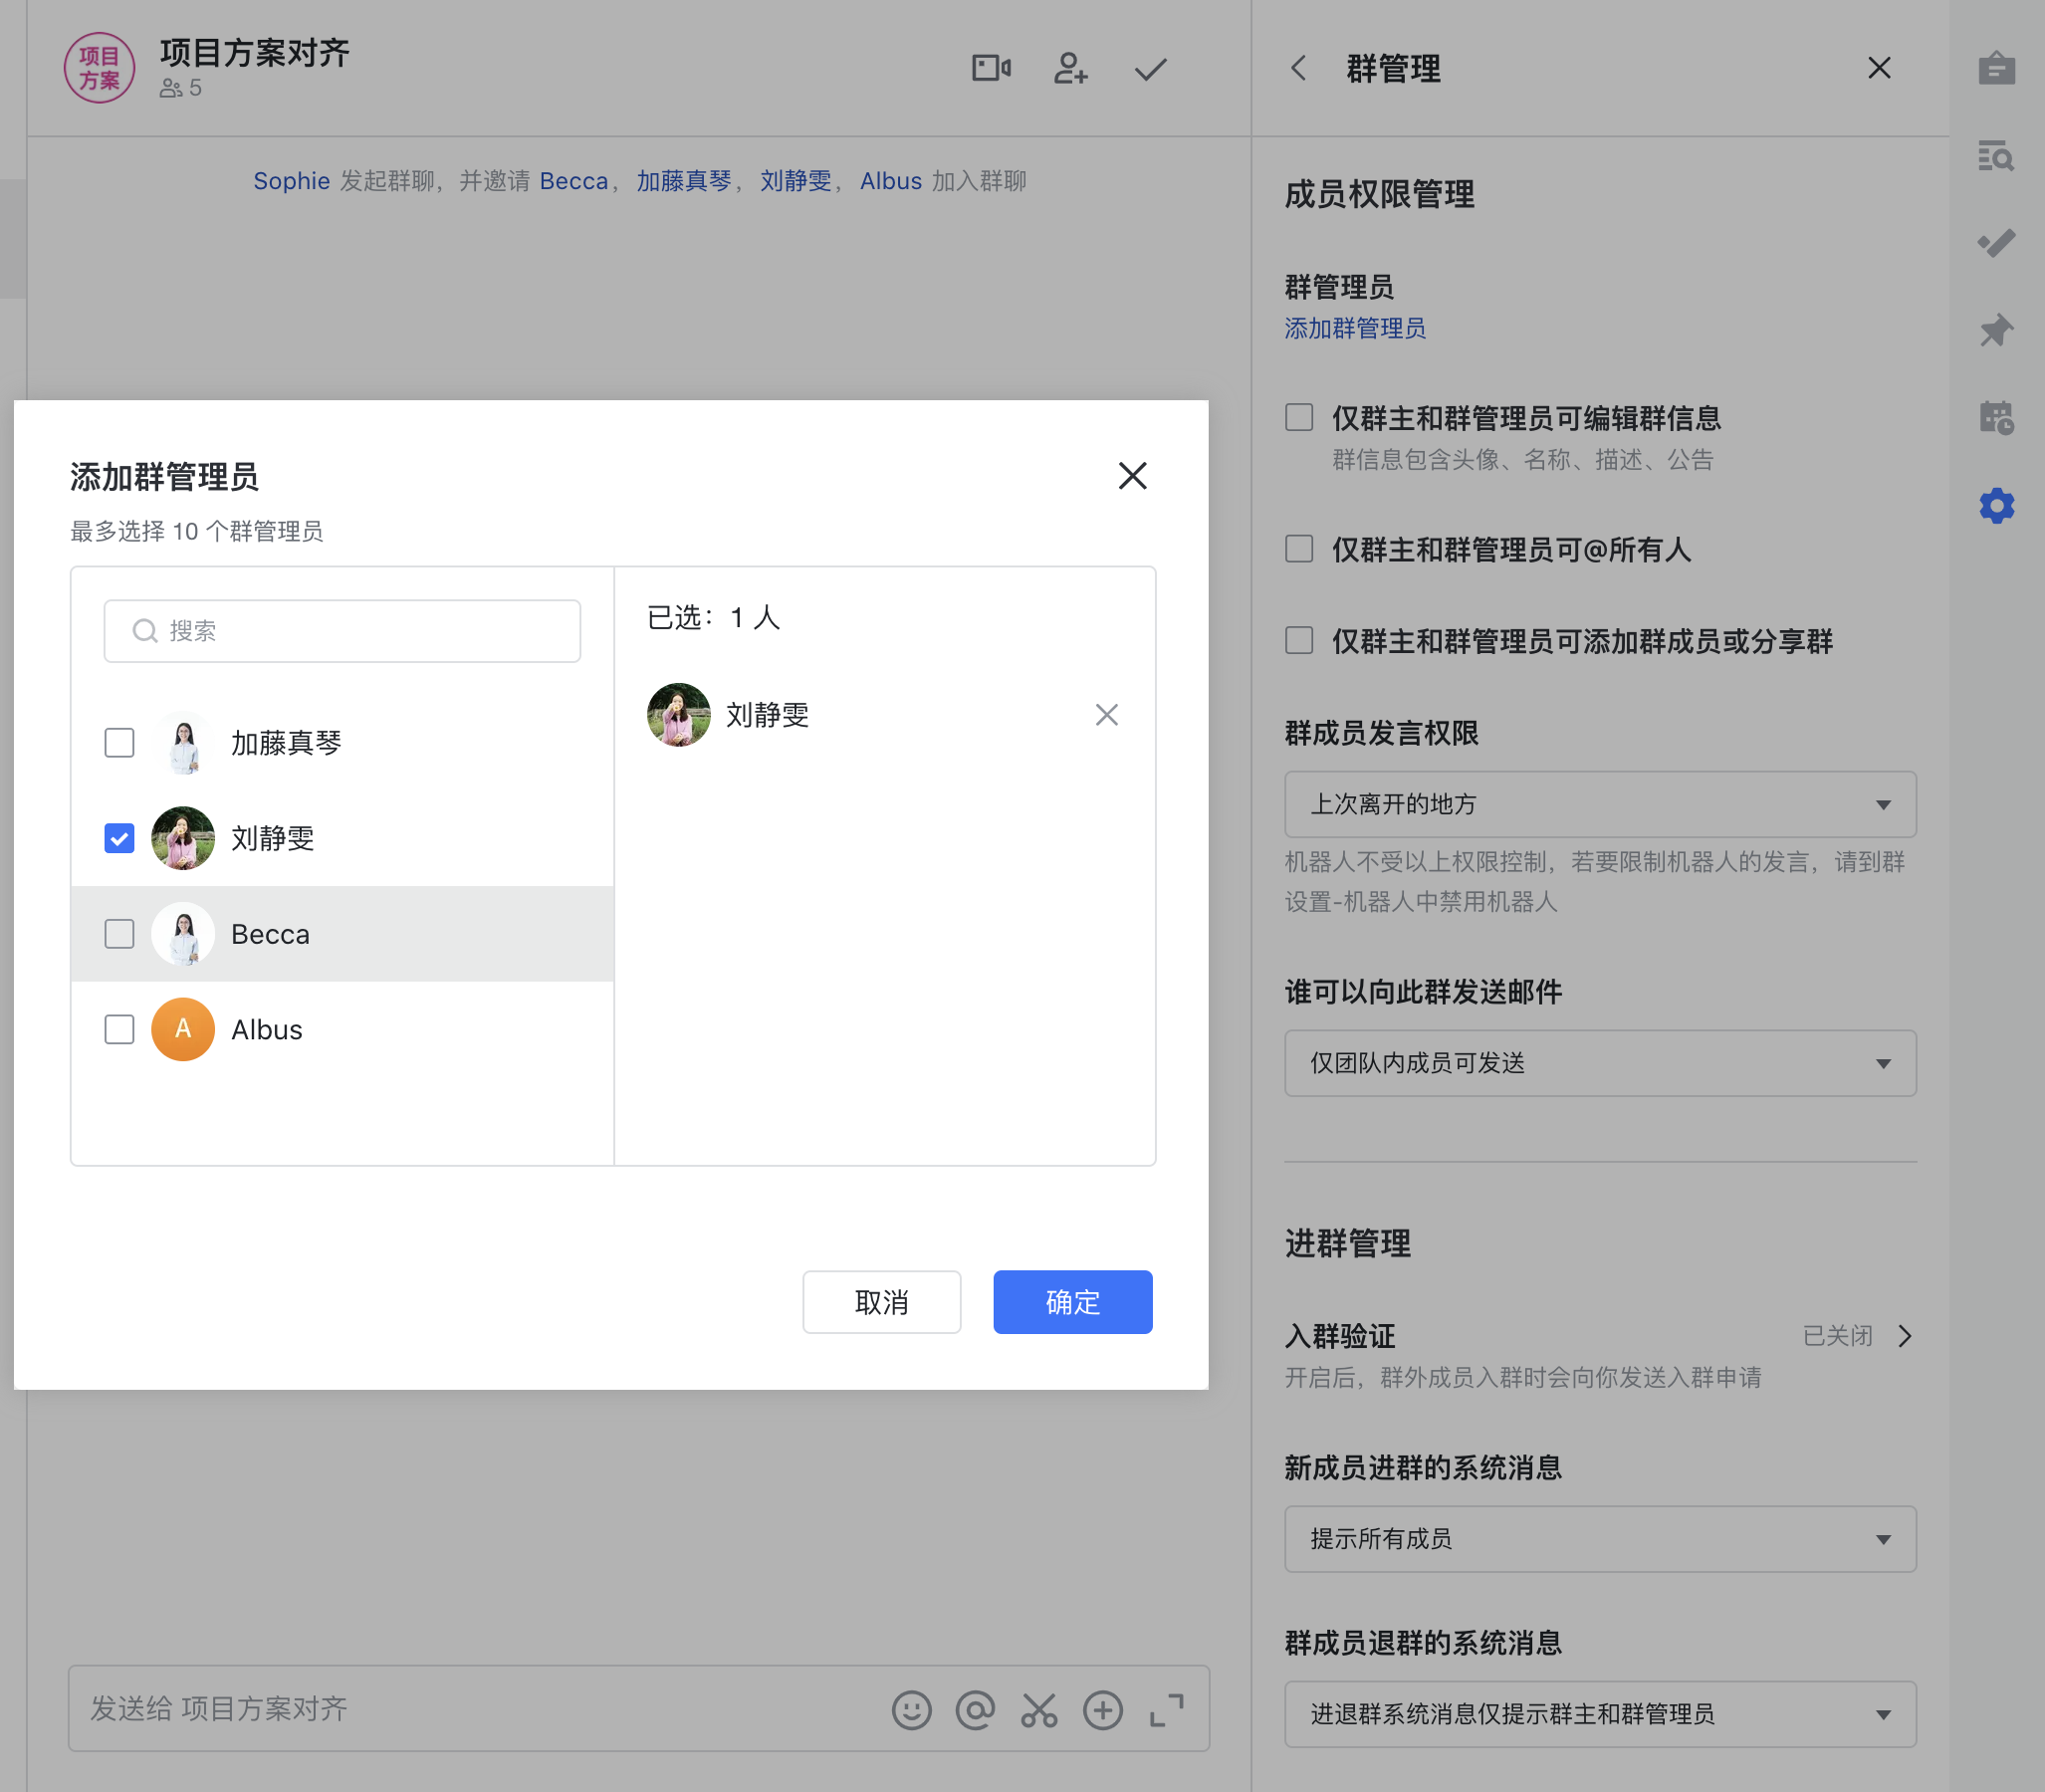
Task: Start a video meeting from the header
Action: pyautogui.click(x=990, y=68)
